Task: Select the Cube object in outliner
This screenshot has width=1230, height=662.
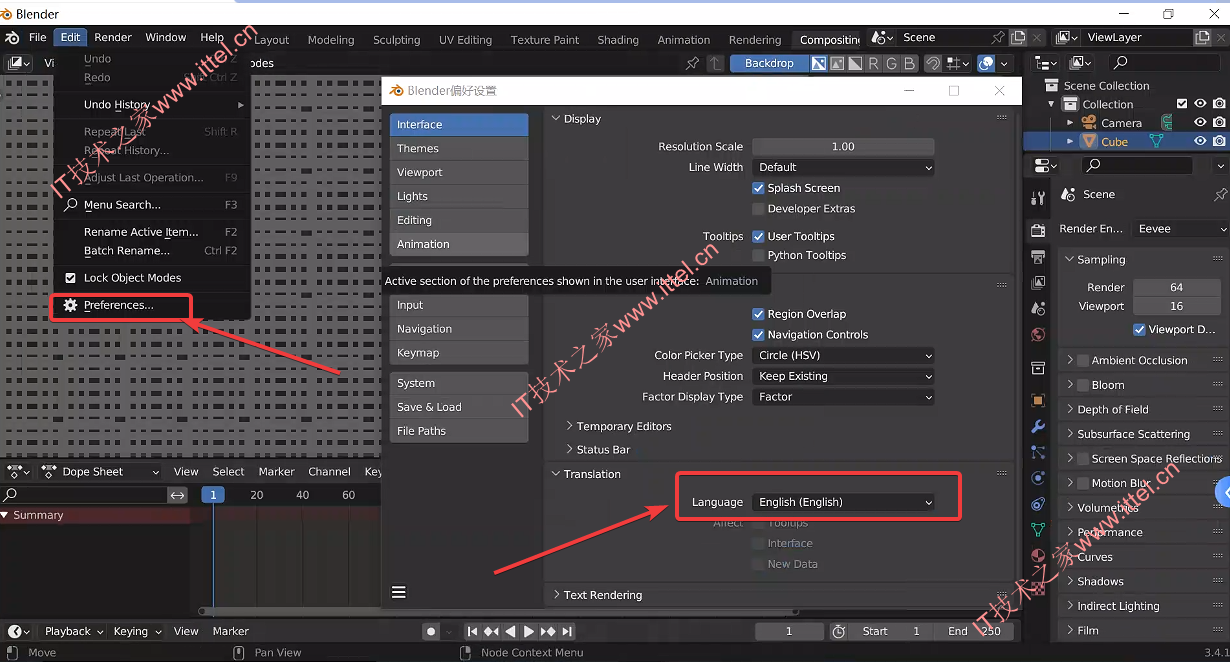Action: click(x=1114, y=142)
